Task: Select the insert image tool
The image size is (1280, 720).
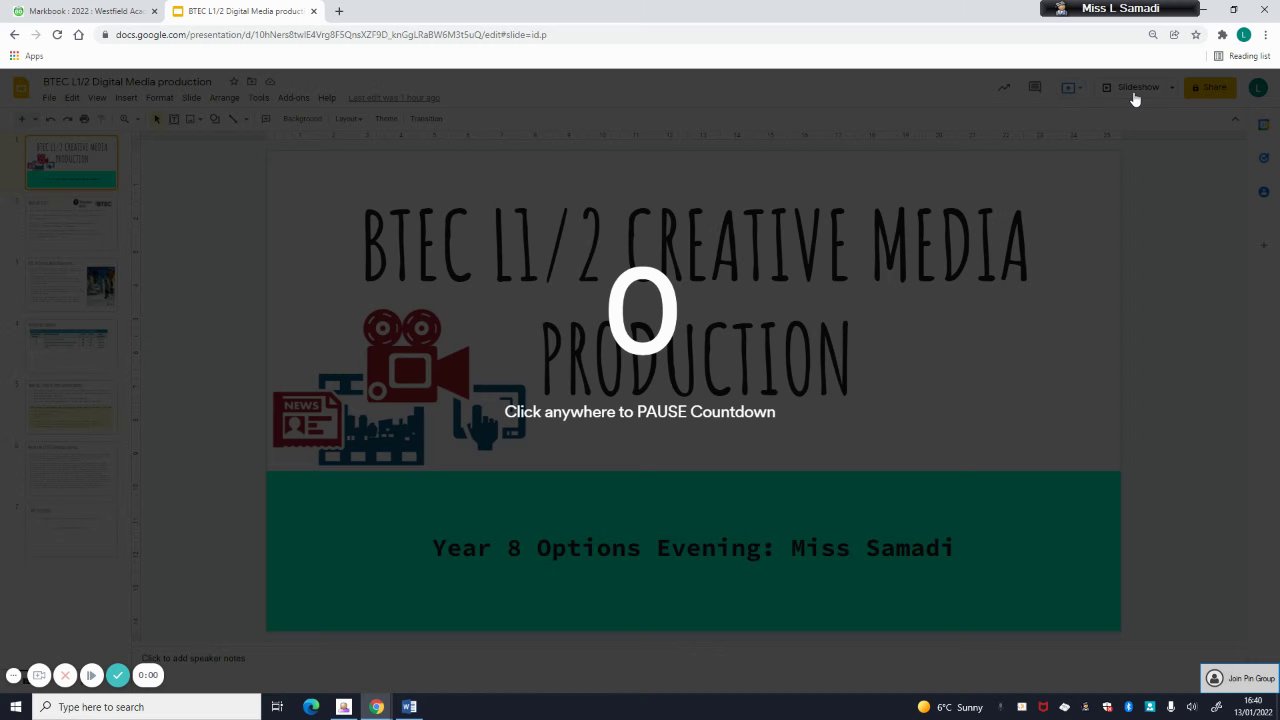Action: 190,119
